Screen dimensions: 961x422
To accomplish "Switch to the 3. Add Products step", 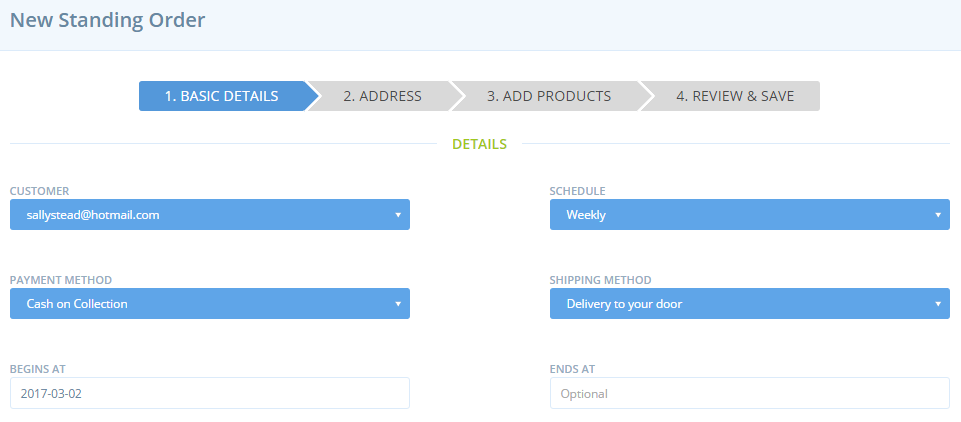I will pyautogui.click(x=549, y=96).
